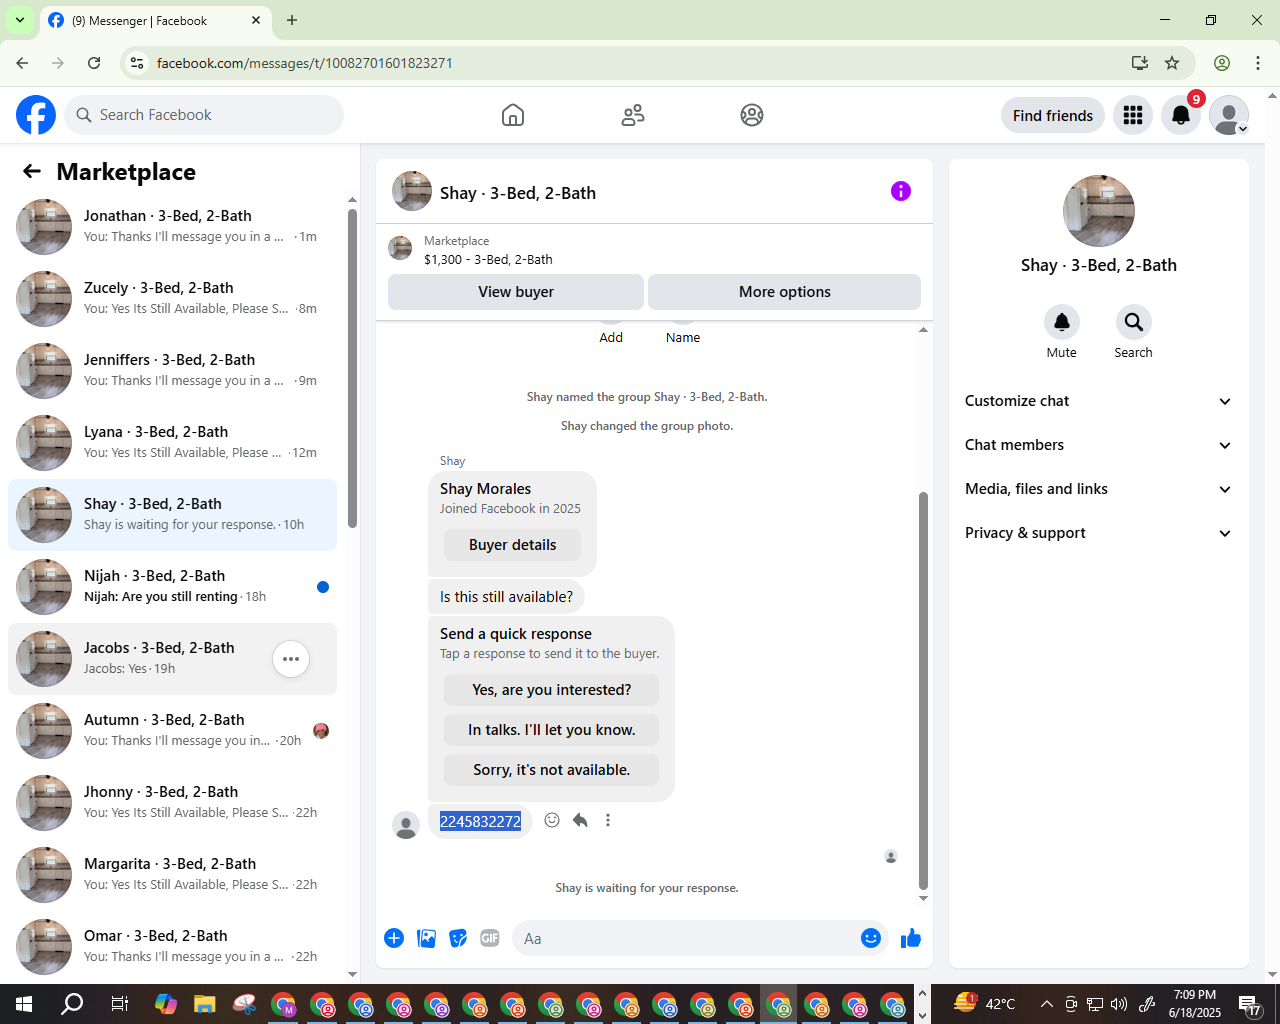This screenshot has height=1024, width=1280.
Task: Choose a GIF for the message
Action: 490,938
